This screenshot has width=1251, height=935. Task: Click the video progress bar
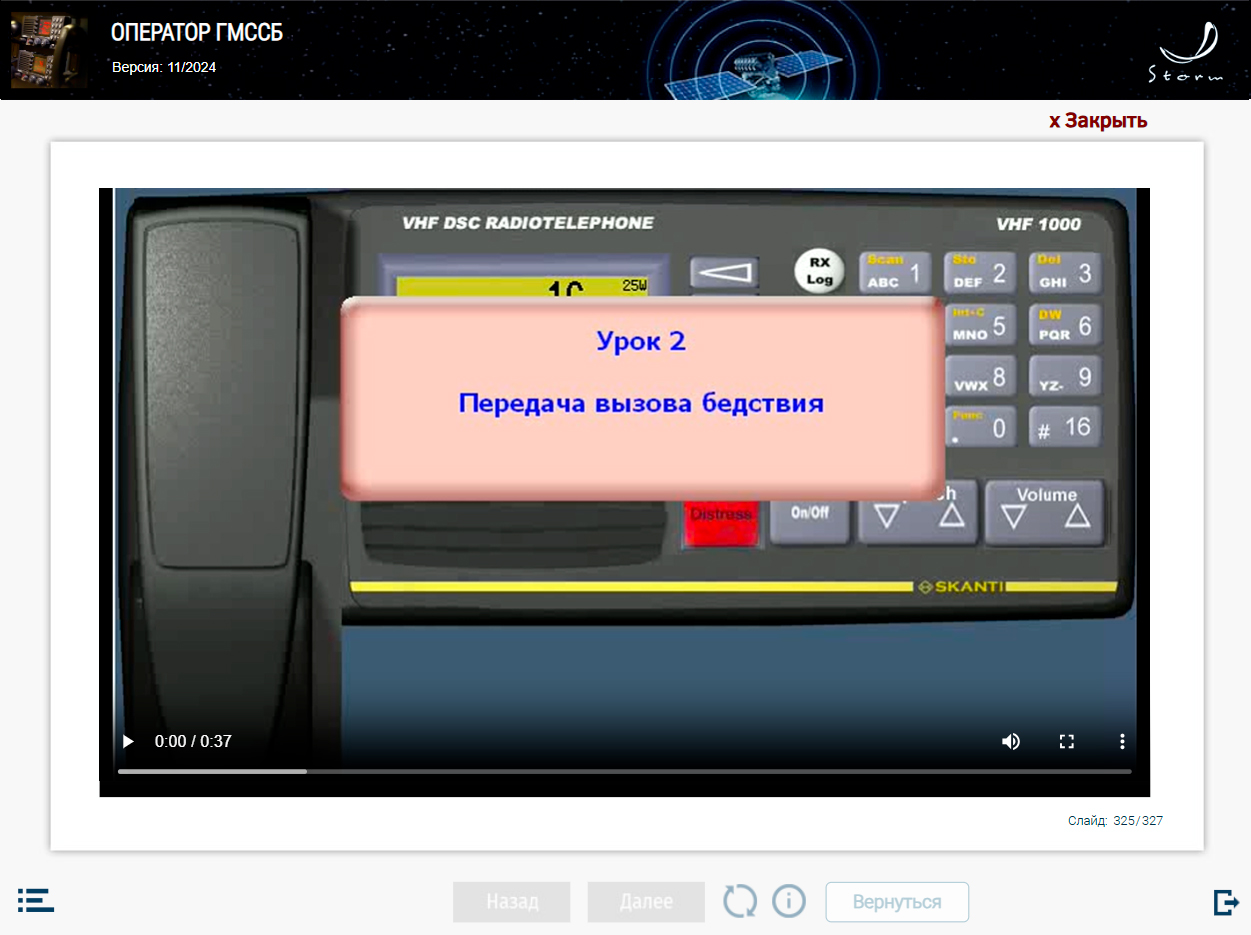tap(625, 771)
